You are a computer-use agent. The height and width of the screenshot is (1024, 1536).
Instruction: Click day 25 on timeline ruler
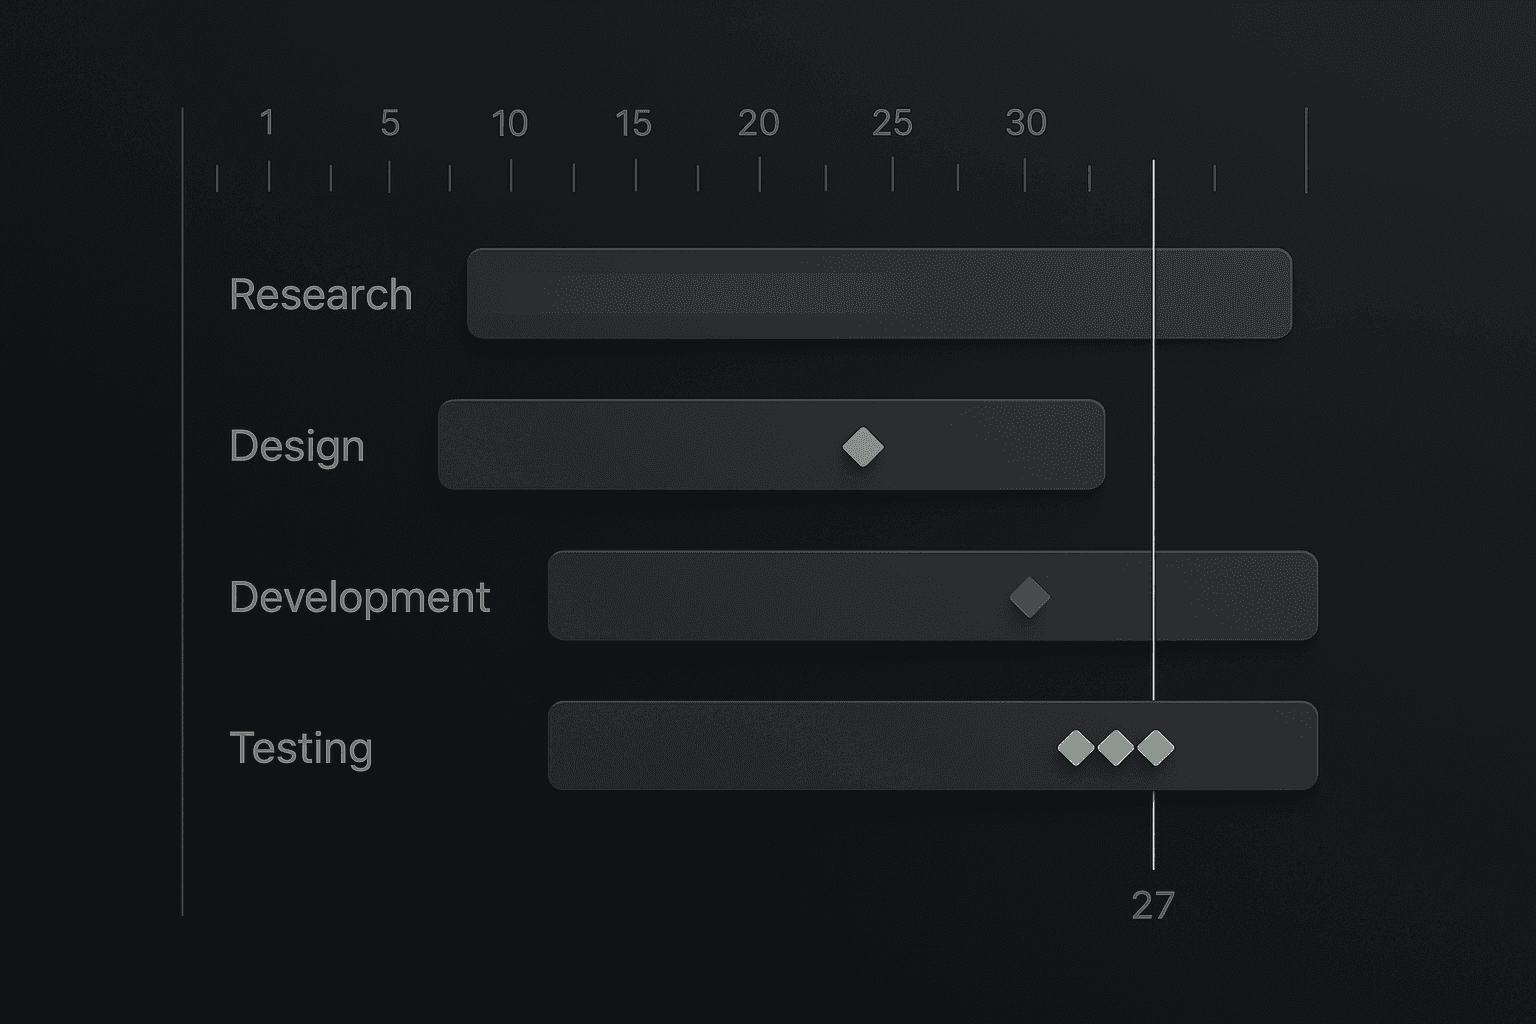(892, 124)
